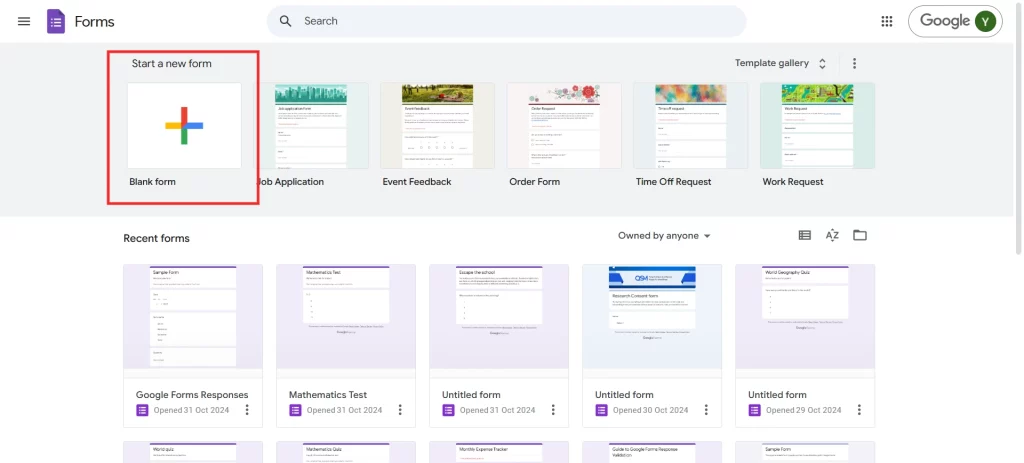Open the Job Application template
This screenshot has width=1024, height=463.
coord(311,125)
